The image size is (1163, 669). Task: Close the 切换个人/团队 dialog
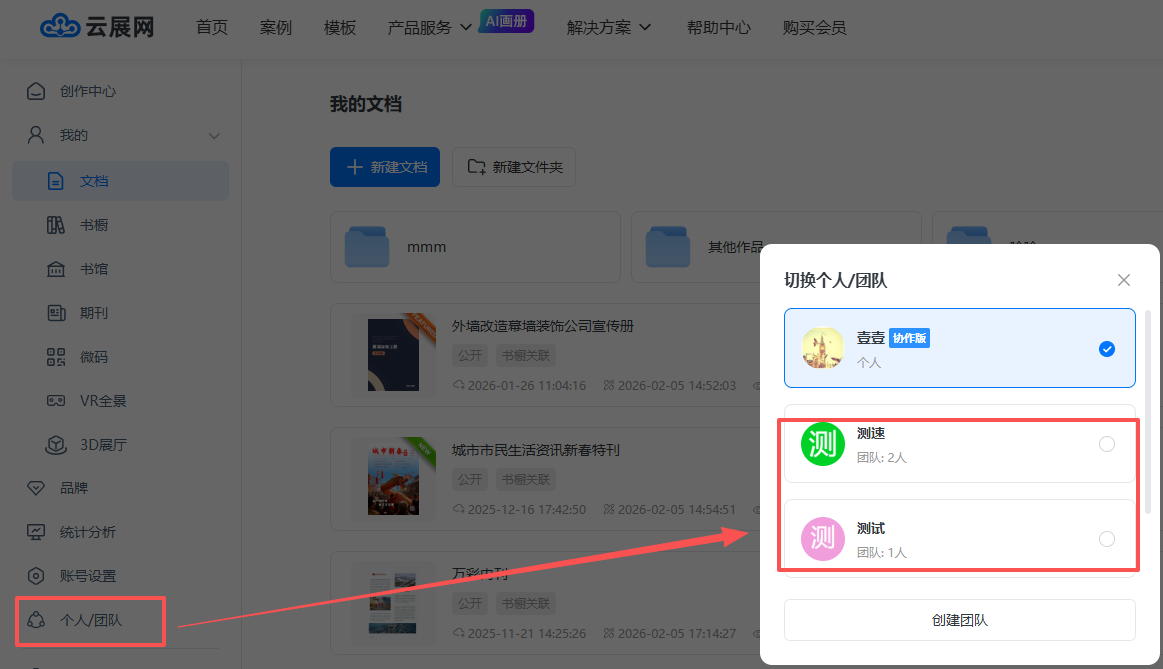(x=1124, y=280)
